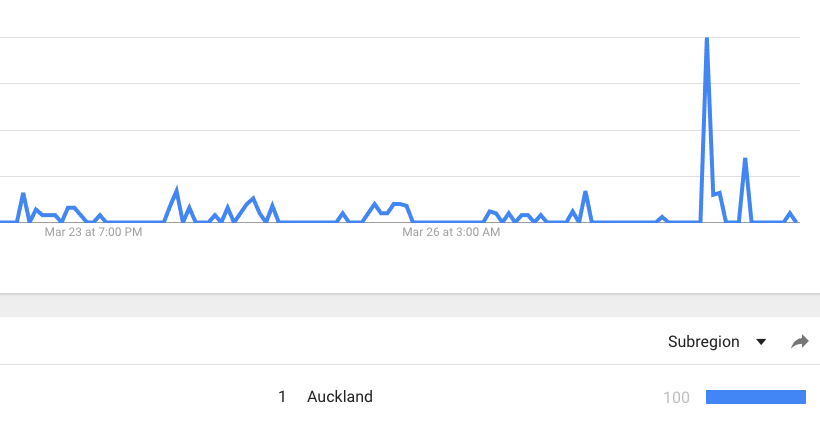820x442 pixels.
Task: Click the rank number 1 beside Auckland
Action: tap(282, 397)
